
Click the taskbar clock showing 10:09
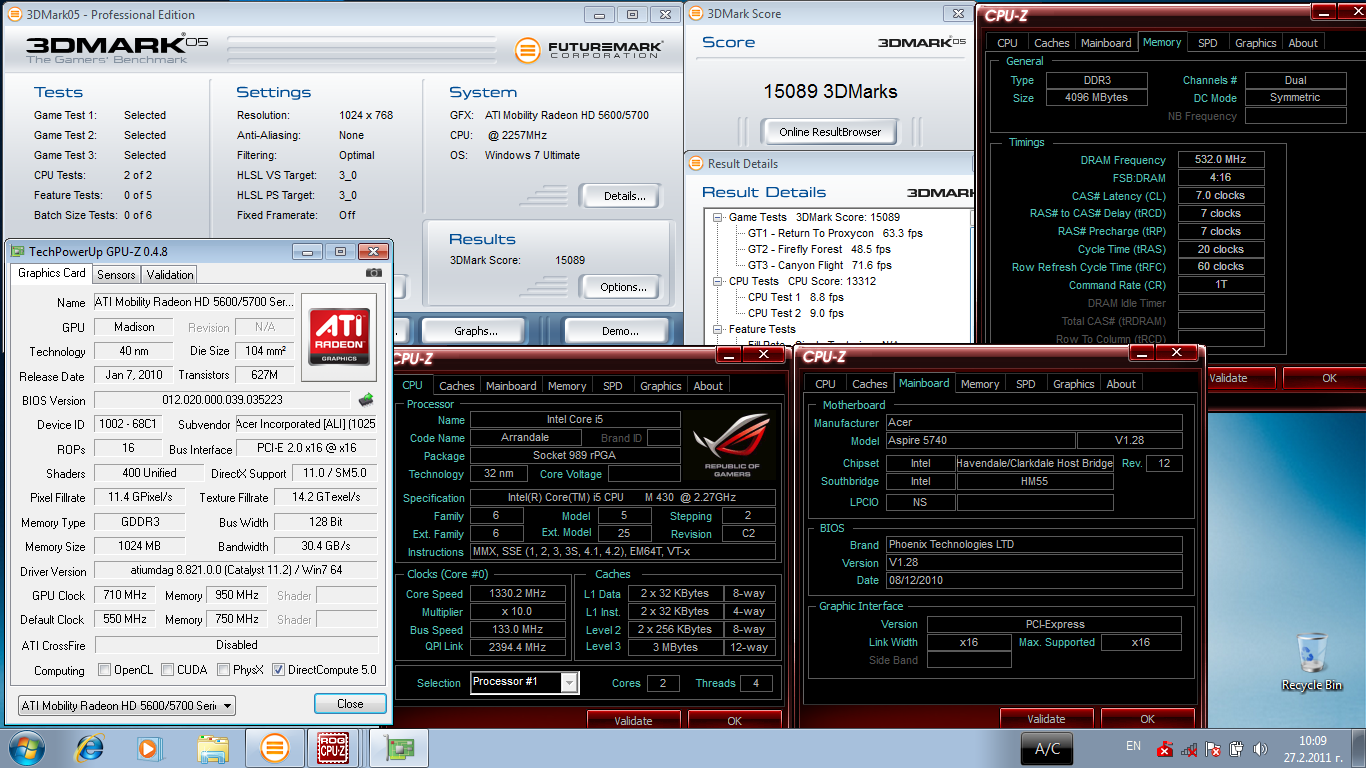[1313, 748]
